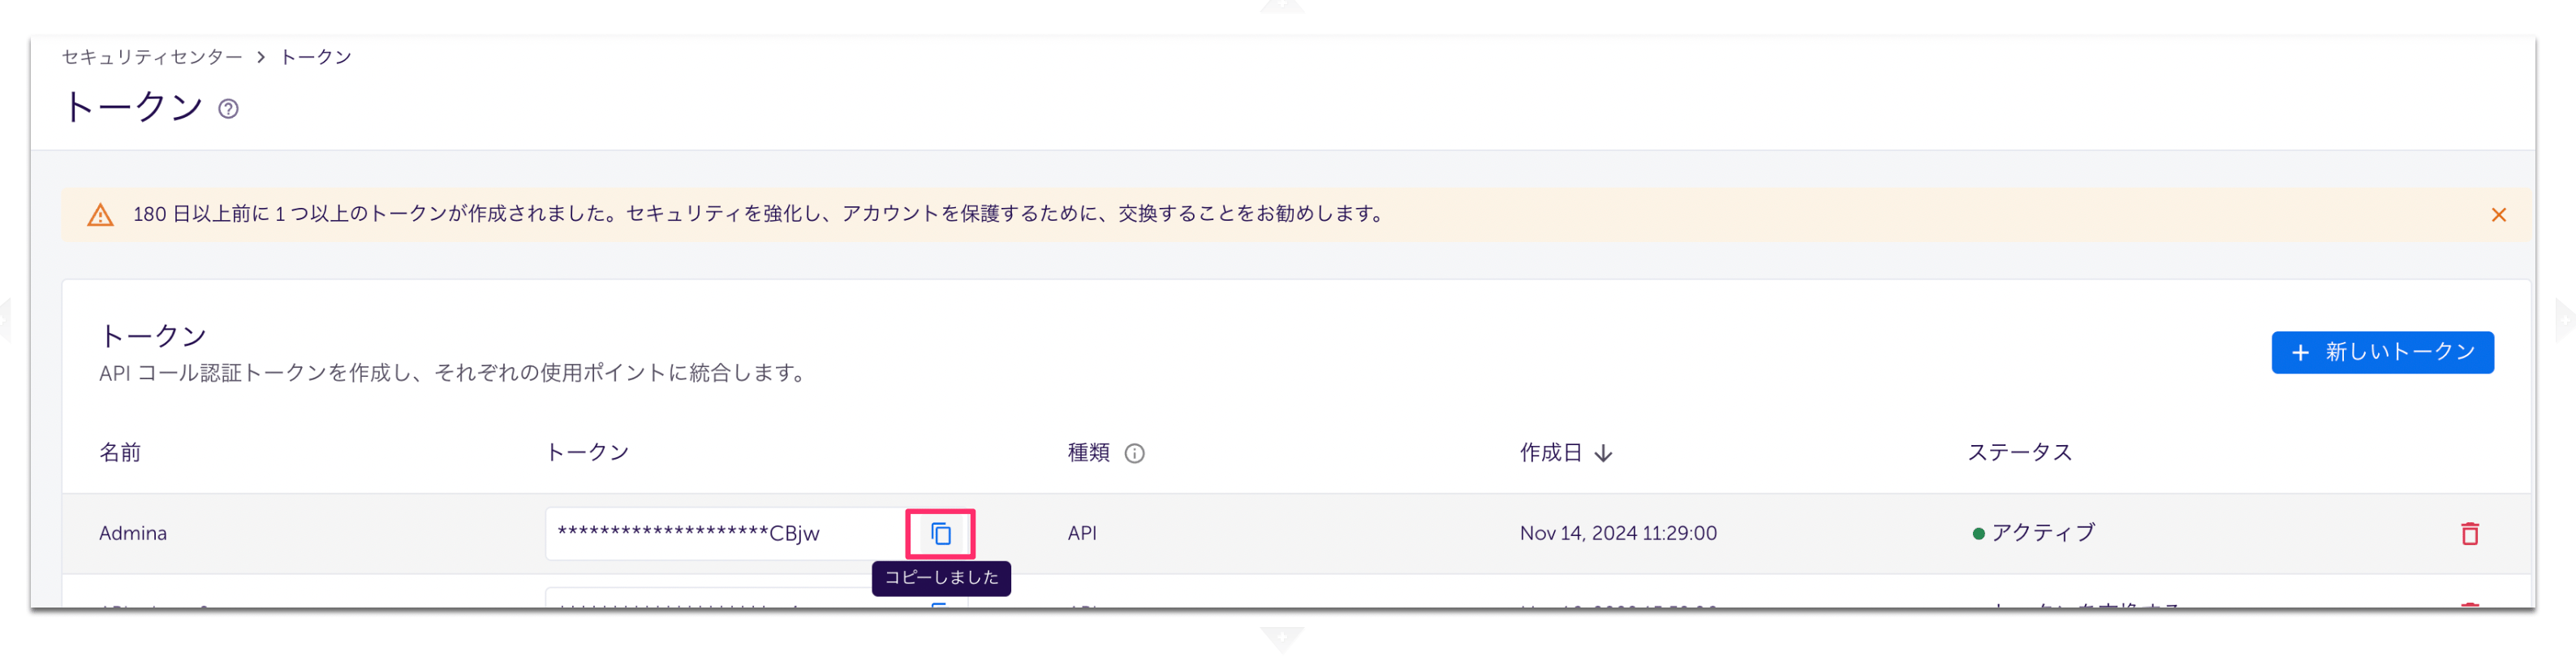Select the Admina name cell
This screenshot has height=666, width=2576.
133,534
